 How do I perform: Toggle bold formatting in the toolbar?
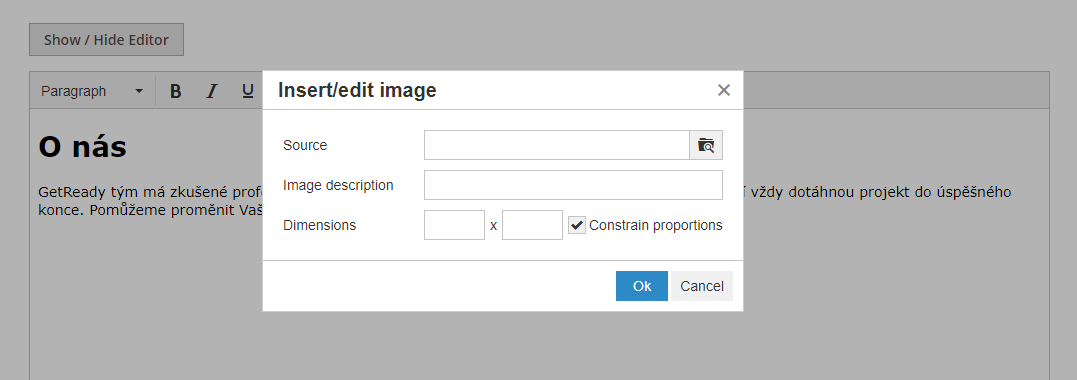(176, 91)
